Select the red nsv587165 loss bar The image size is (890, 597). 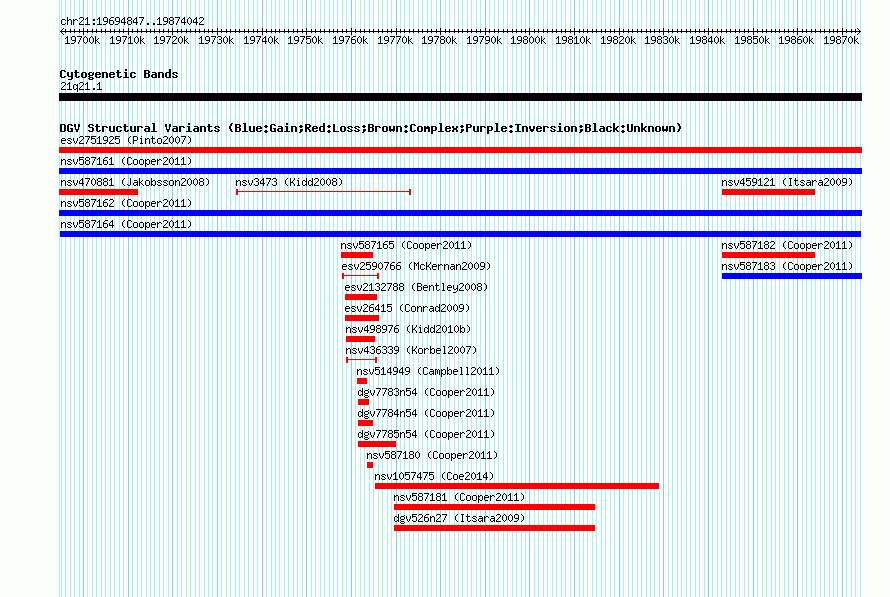coord(357,255)
